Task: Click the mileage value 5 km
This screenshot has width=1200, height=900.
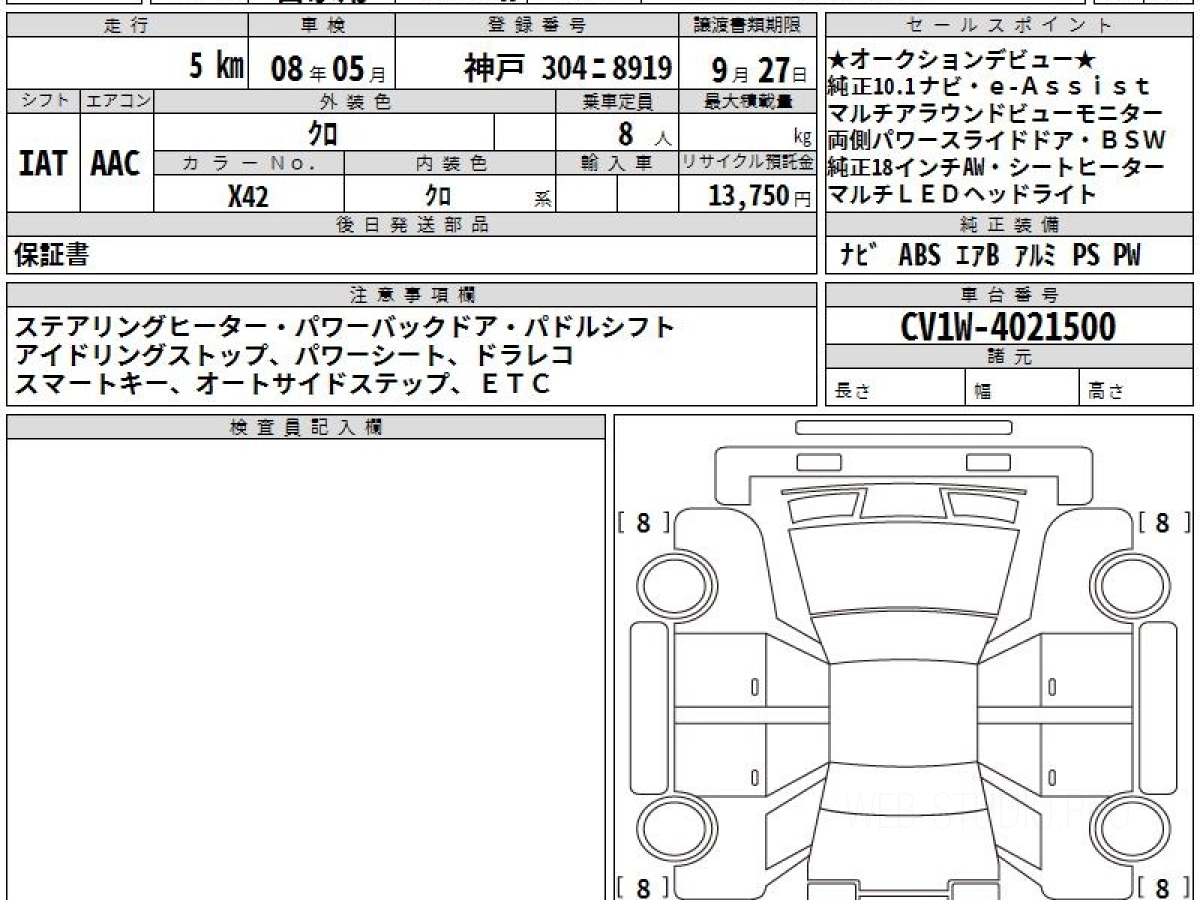Action: click(217, 66)
